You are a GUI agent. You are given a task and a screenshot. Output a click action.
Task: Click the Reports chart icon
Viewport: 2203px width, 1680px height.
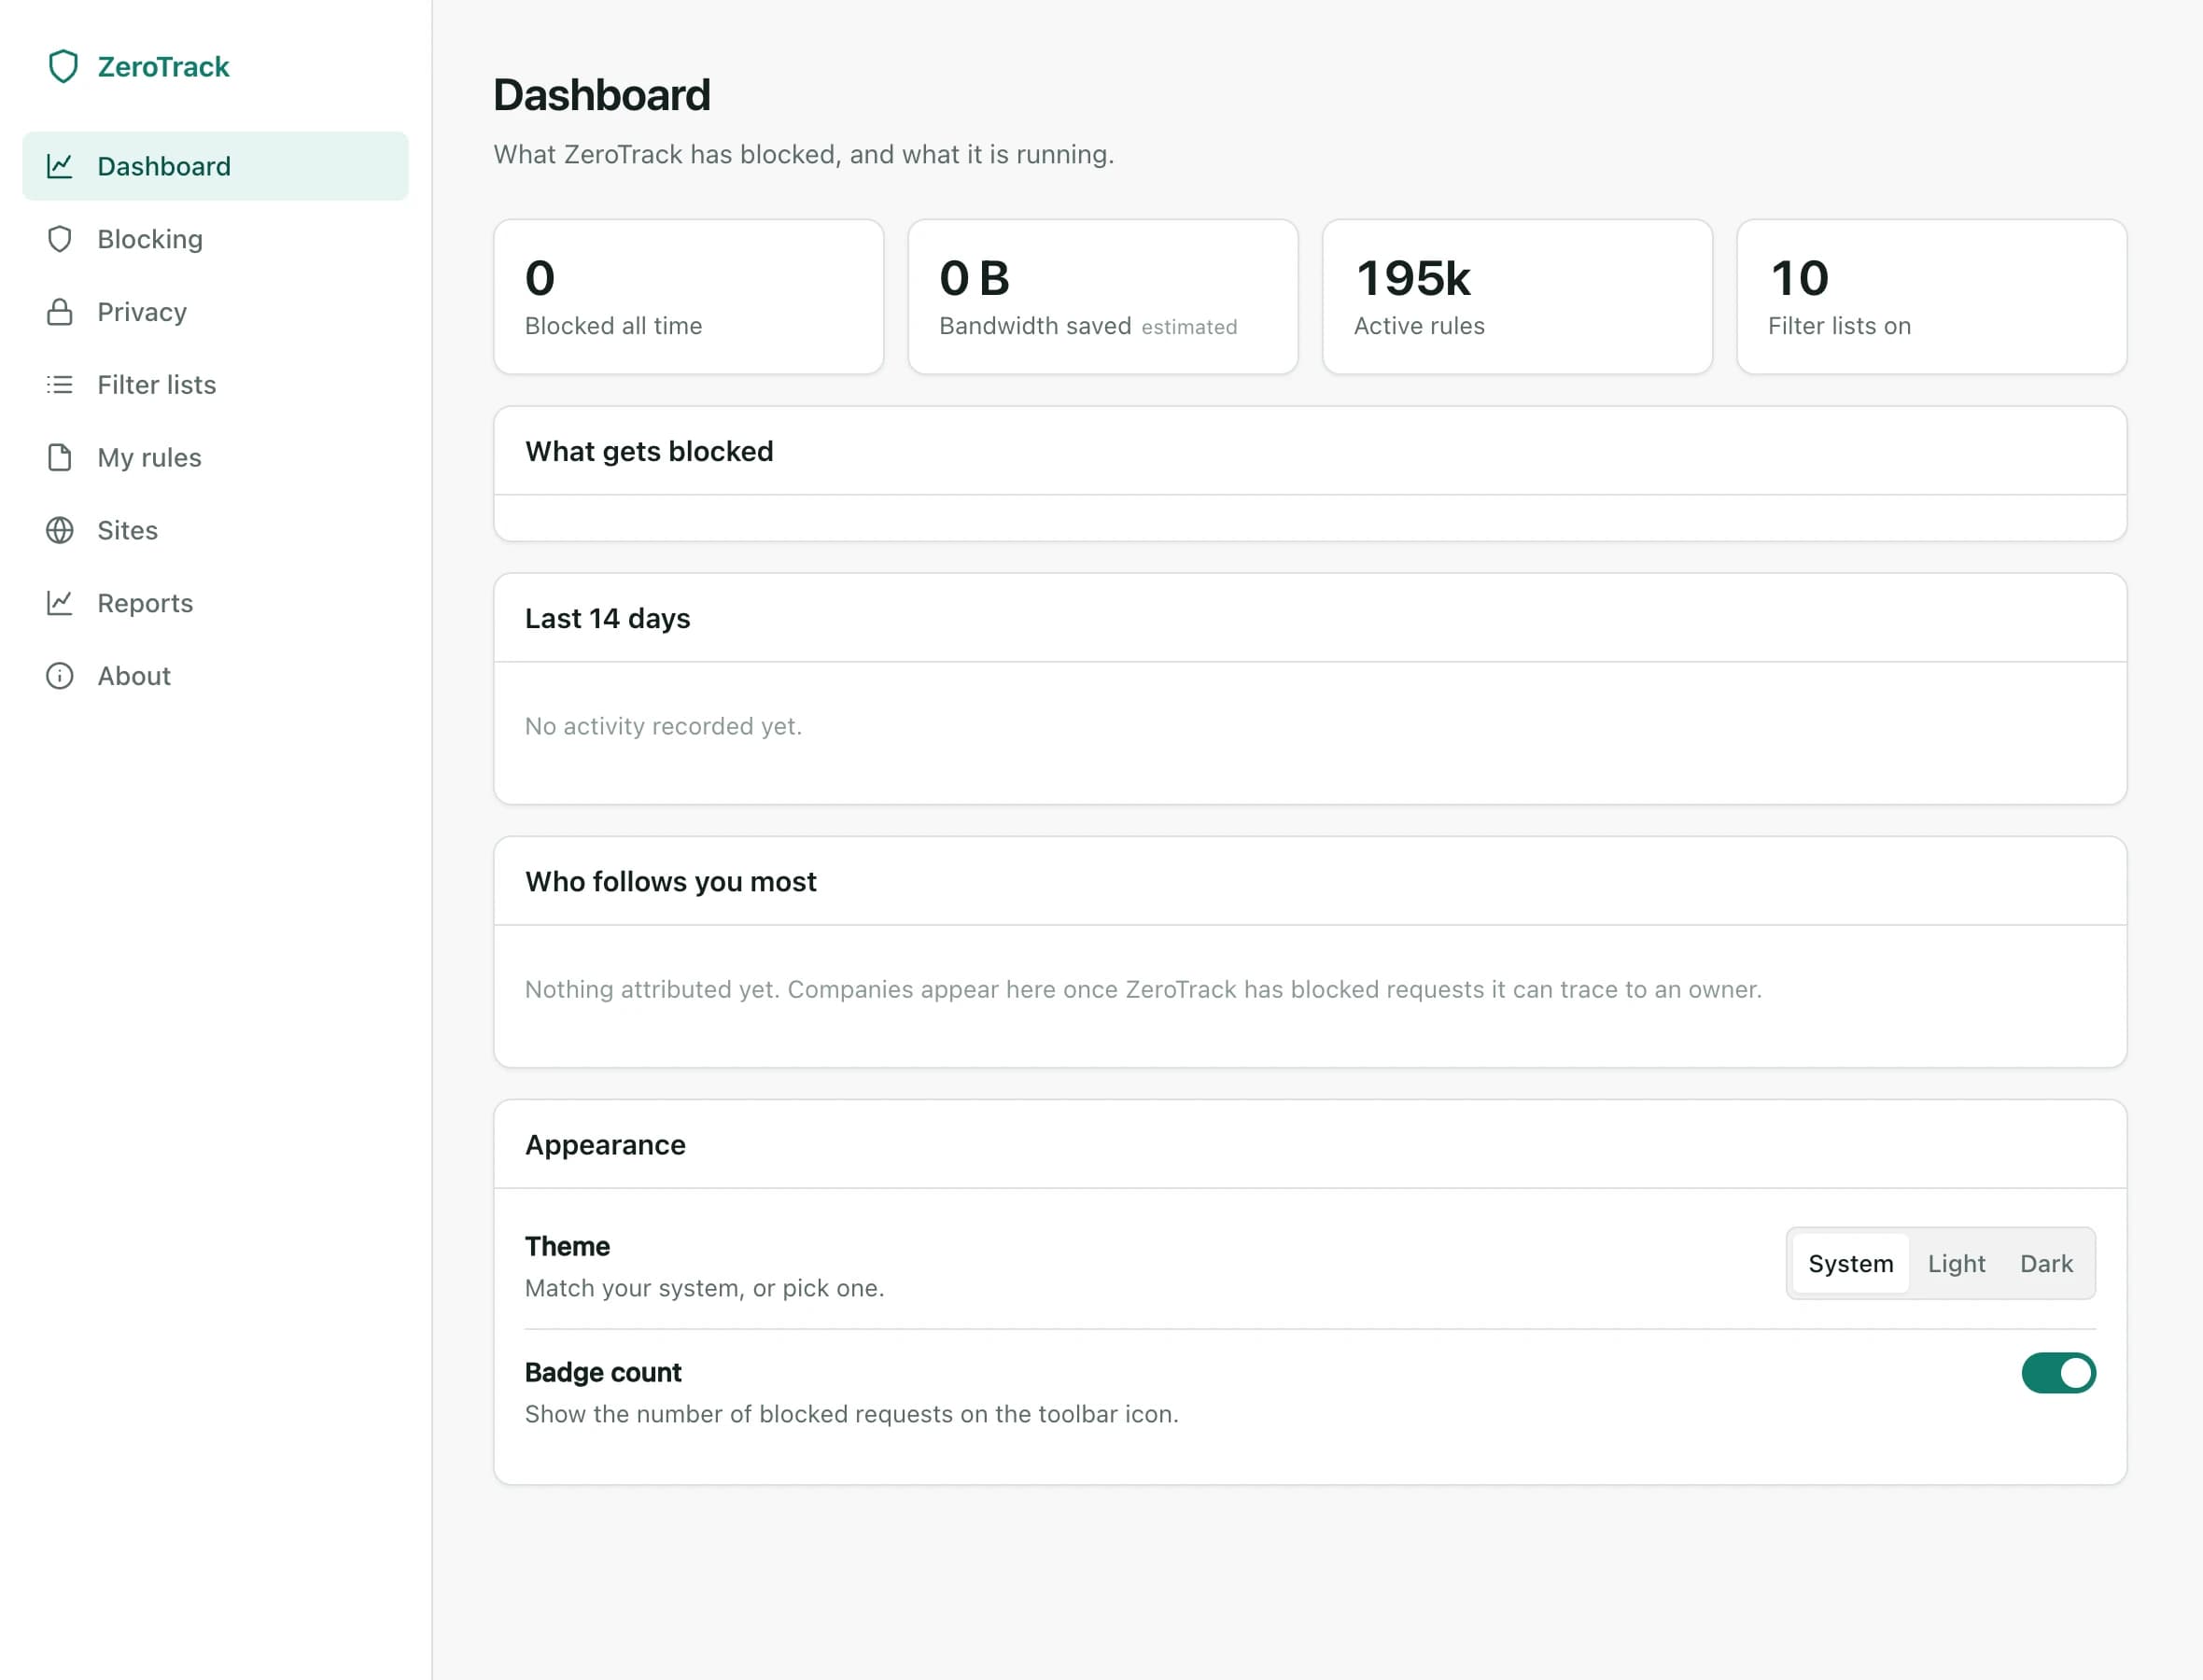pyautogui.click(x=60, y=603)
